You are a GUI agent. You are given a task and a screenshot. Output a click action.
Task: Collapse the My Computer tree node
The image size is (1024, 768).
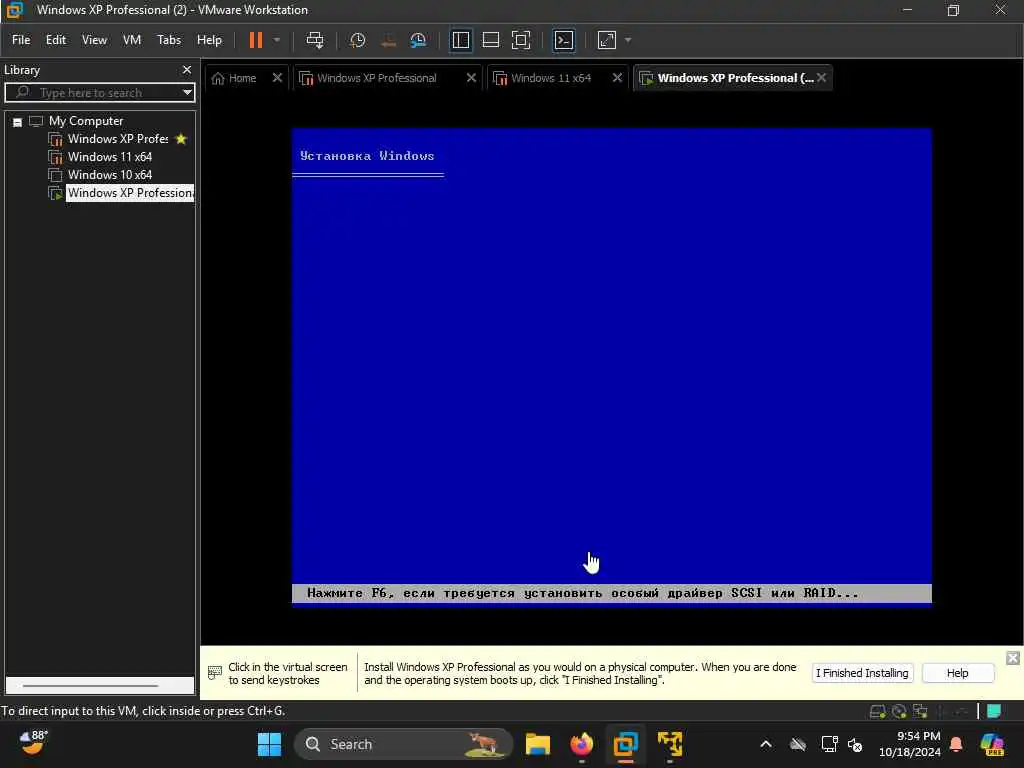pyautogui.click(x=18, y=121)
